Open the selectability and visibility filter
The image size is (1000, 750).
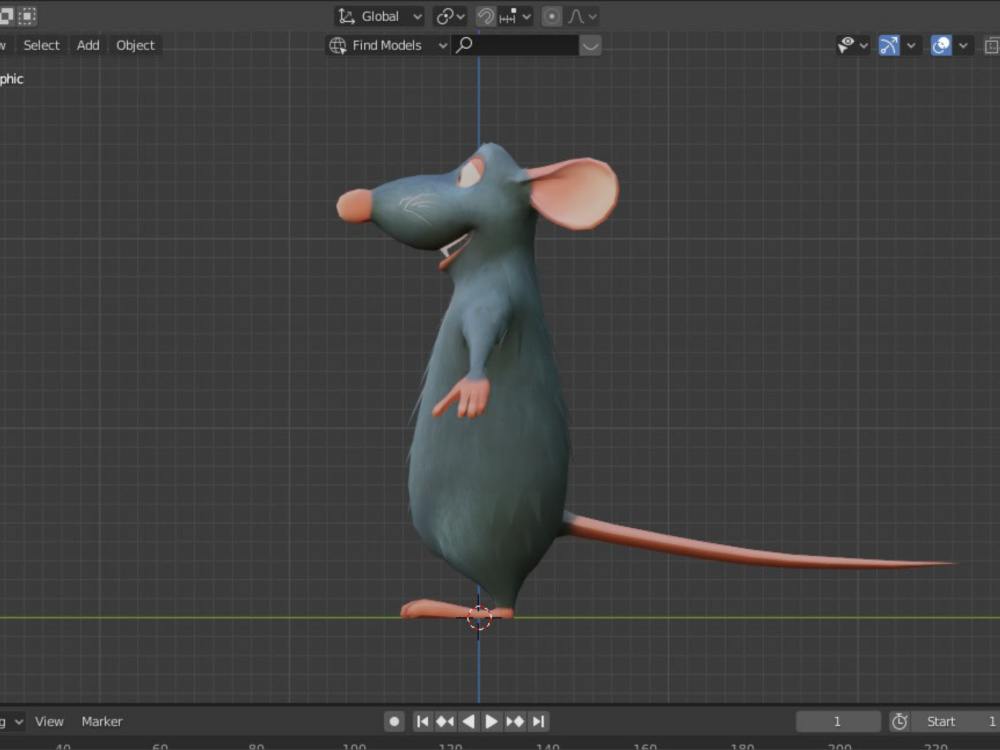(x=847, y=45)
